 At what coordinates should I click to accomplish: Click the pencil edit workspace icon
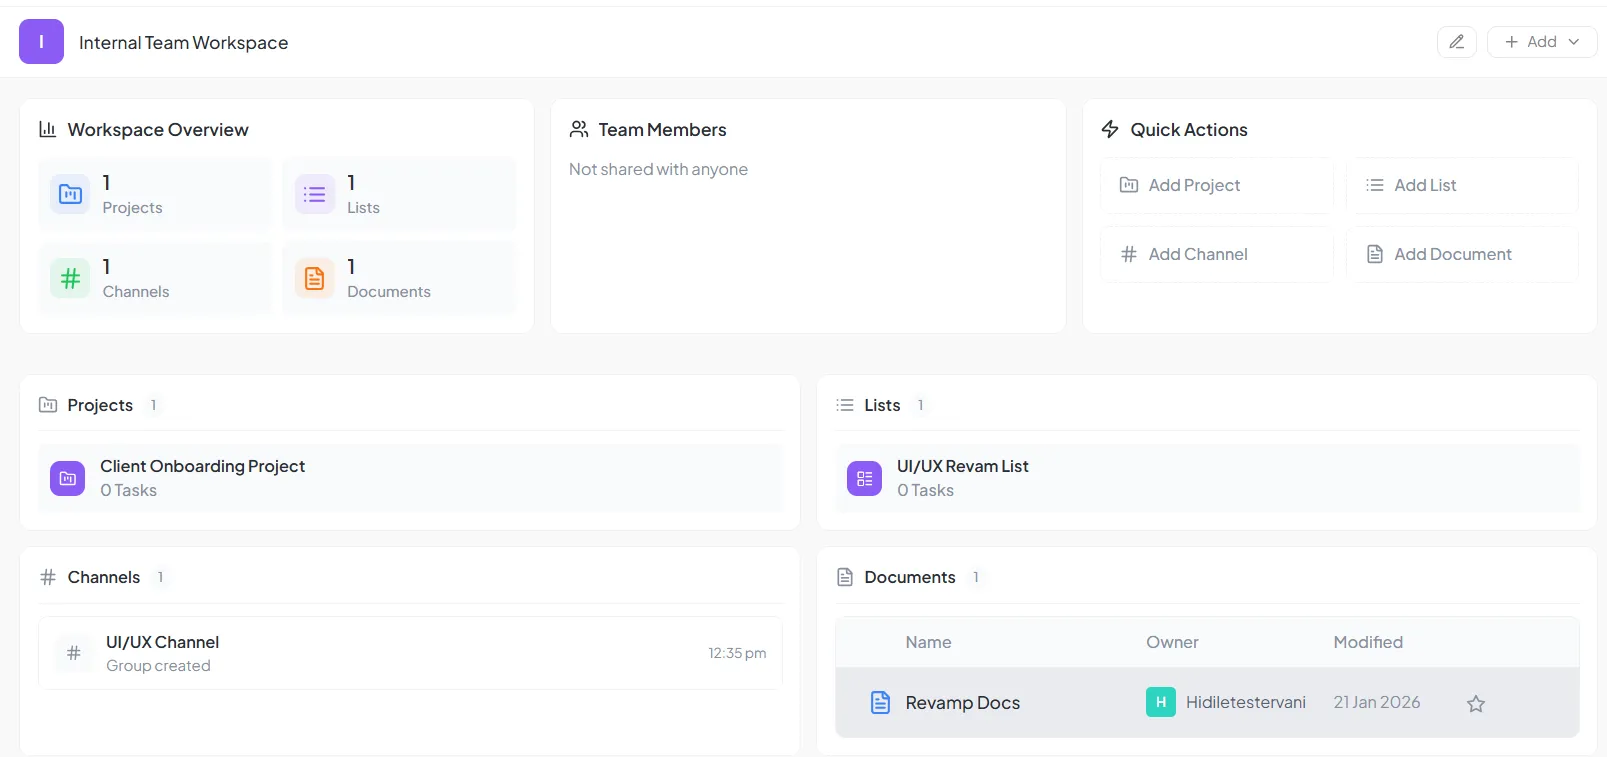pos(1456,42)
